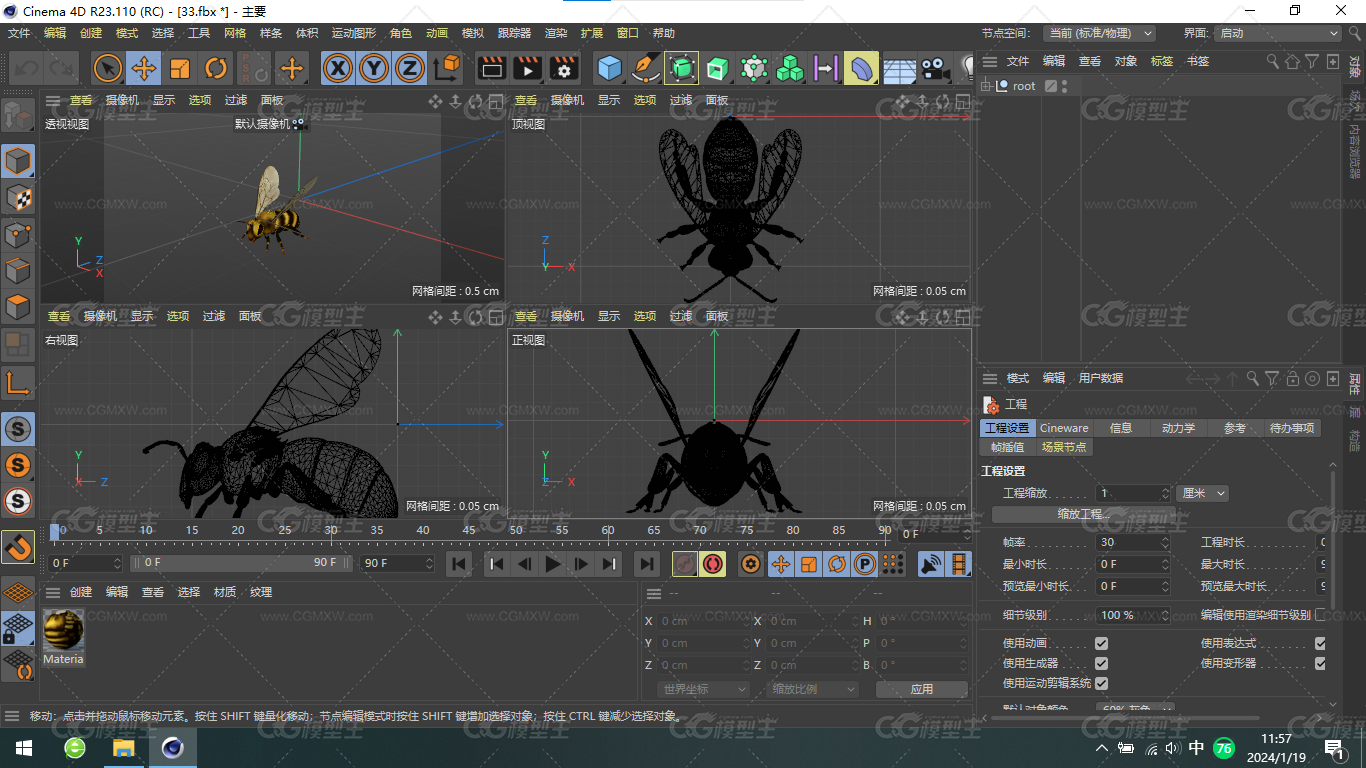Open the 模拟 menu
This screenshot has height=768, width=1366.
473,33
